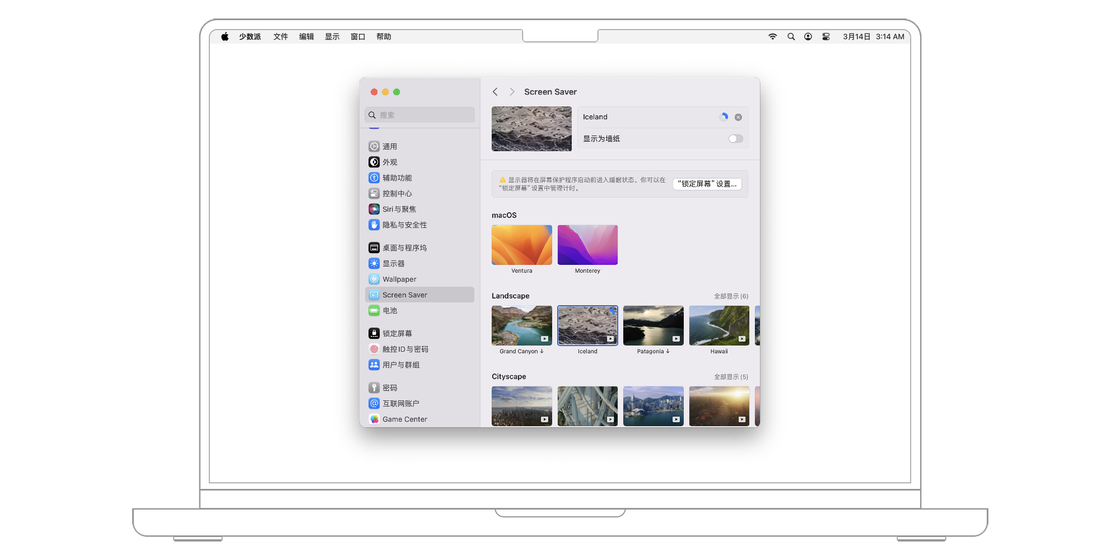Cancel the Iceland download with x icon
Image resolution: width=1120 pixels, height=560 pixels.
coord(738,117)
